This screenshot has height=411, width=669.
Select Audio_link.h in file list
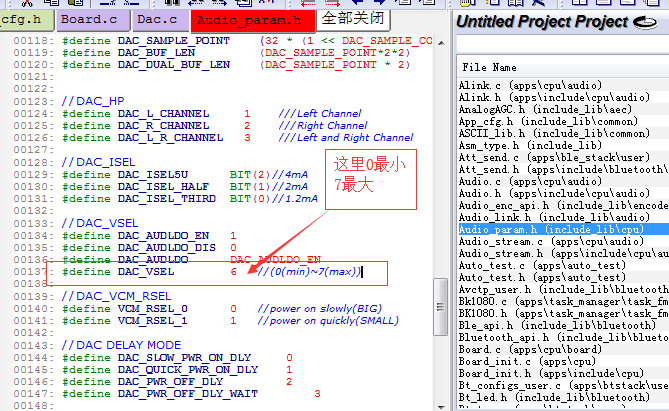(554, 217)
